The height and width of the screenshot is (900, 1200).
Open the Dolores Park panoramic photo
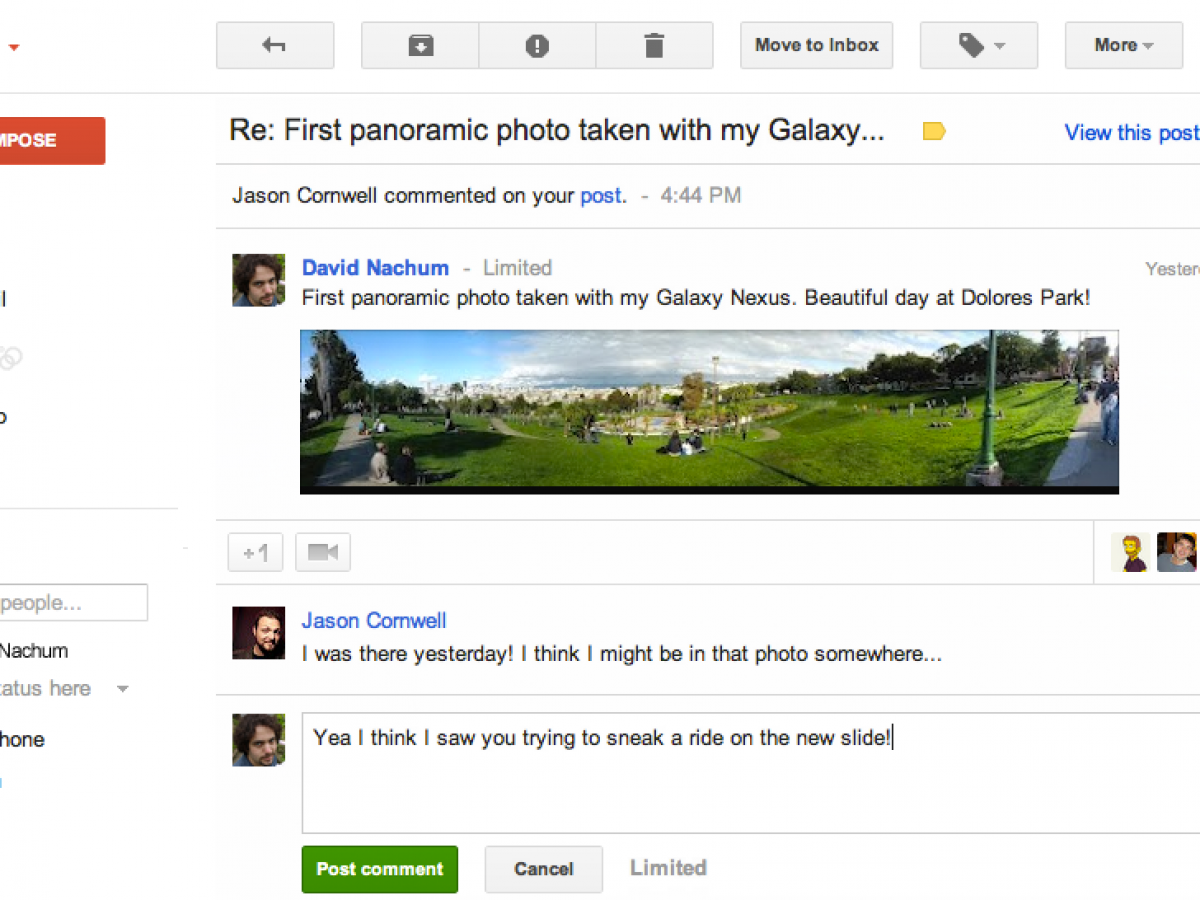coord(709,411)
